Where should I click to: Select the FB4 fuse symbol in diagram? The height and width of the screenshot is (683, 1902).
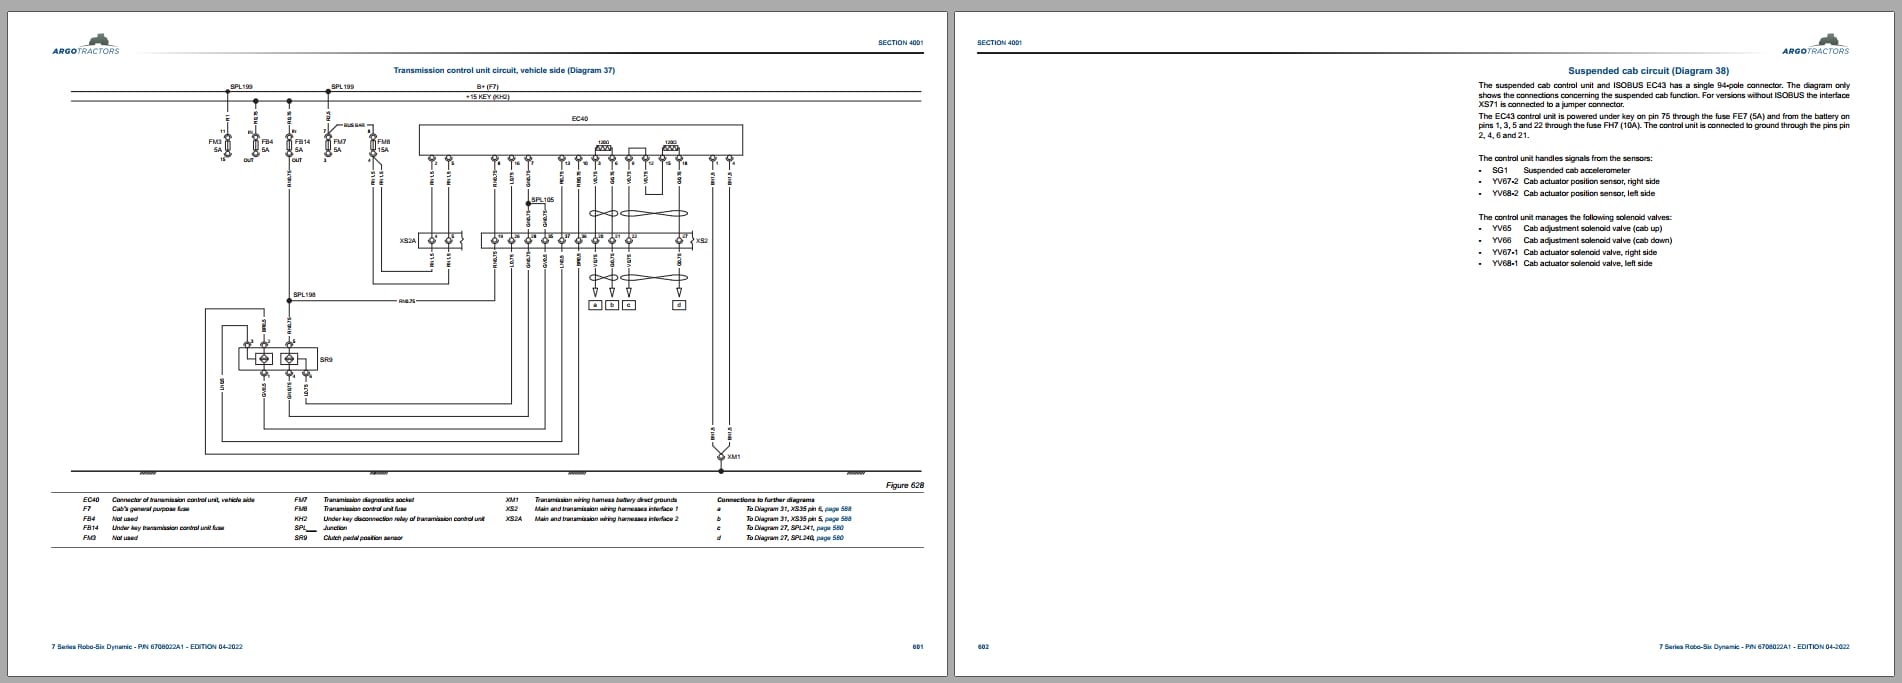255,146
